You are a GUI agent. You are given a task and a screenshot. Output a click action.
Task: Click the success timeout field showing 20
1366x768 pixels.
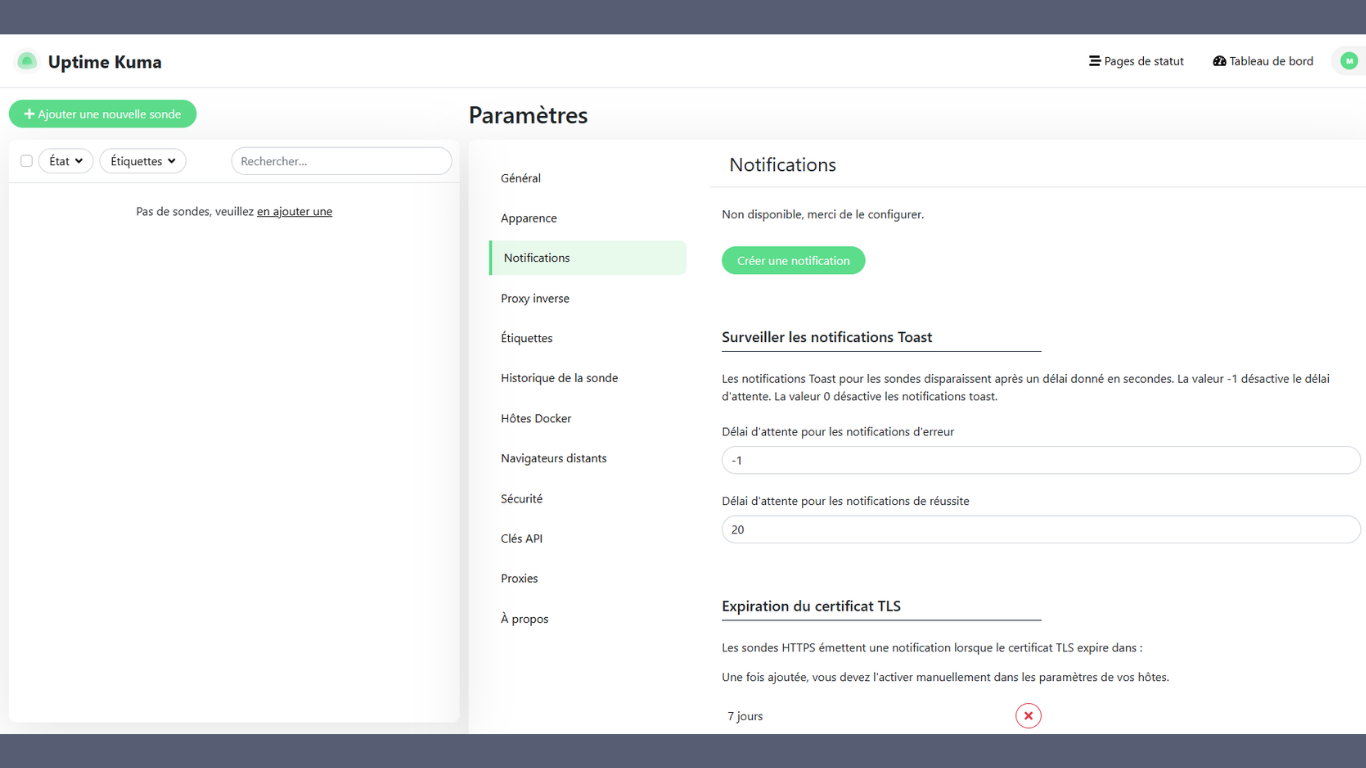click(1041, 529)
